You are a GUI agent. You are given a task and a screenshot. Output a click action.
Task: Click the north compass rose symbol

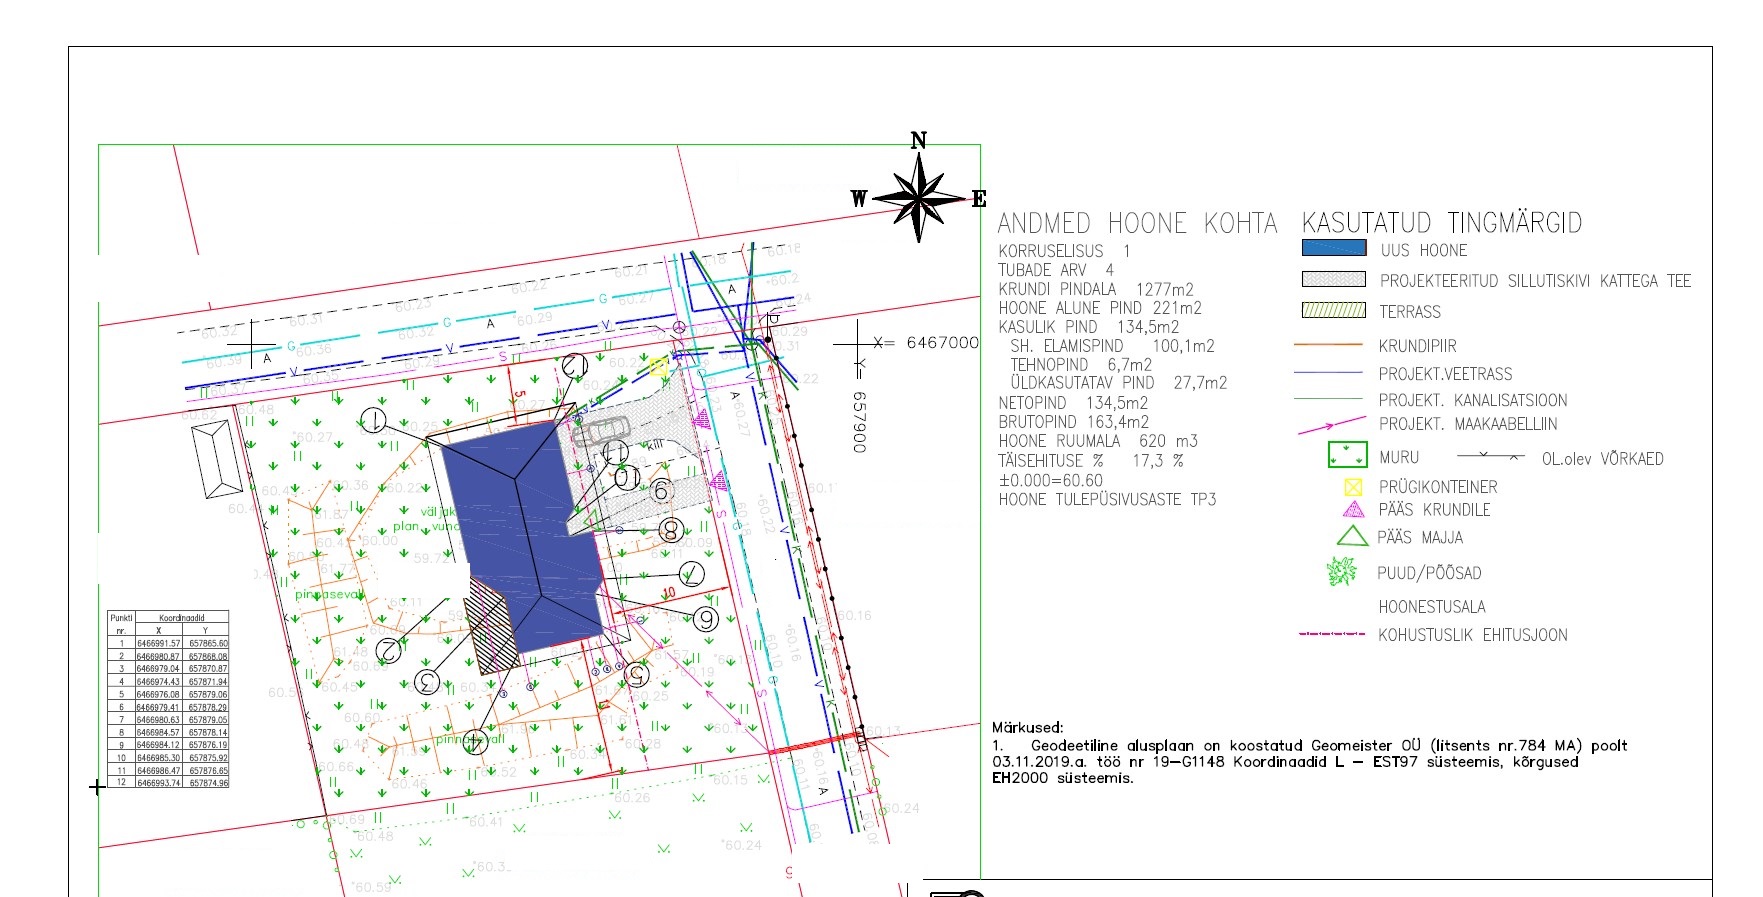click(918, 198)
